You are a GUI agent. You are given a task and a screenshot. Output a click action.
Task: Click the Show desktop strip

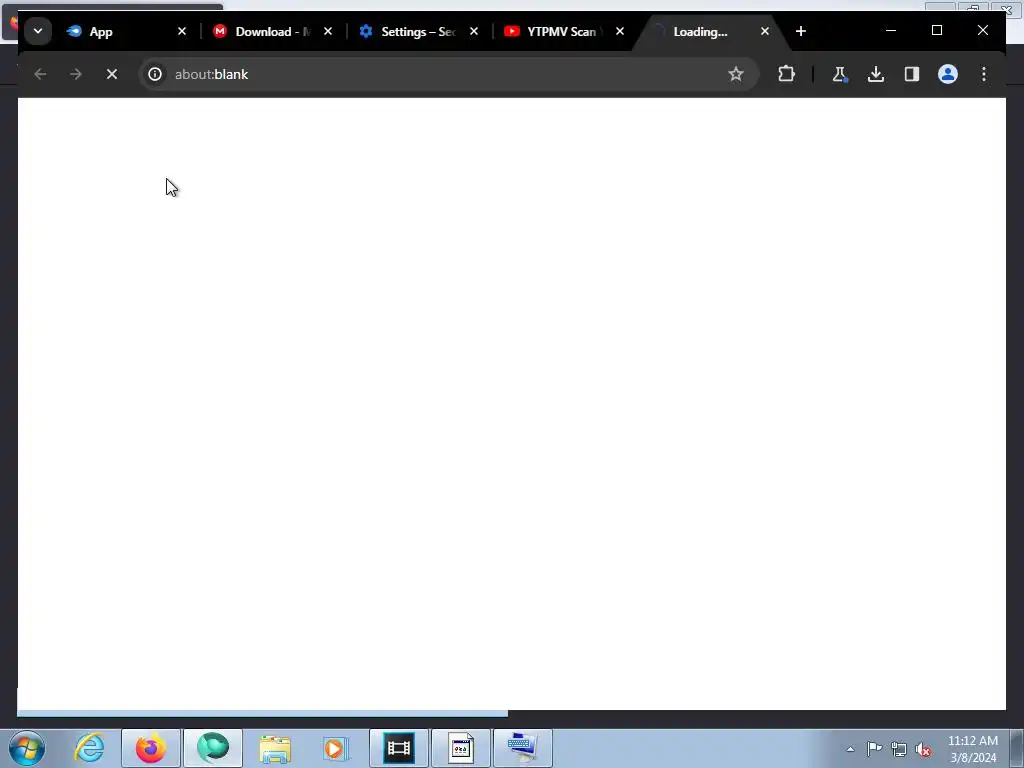coord(1017,749)
